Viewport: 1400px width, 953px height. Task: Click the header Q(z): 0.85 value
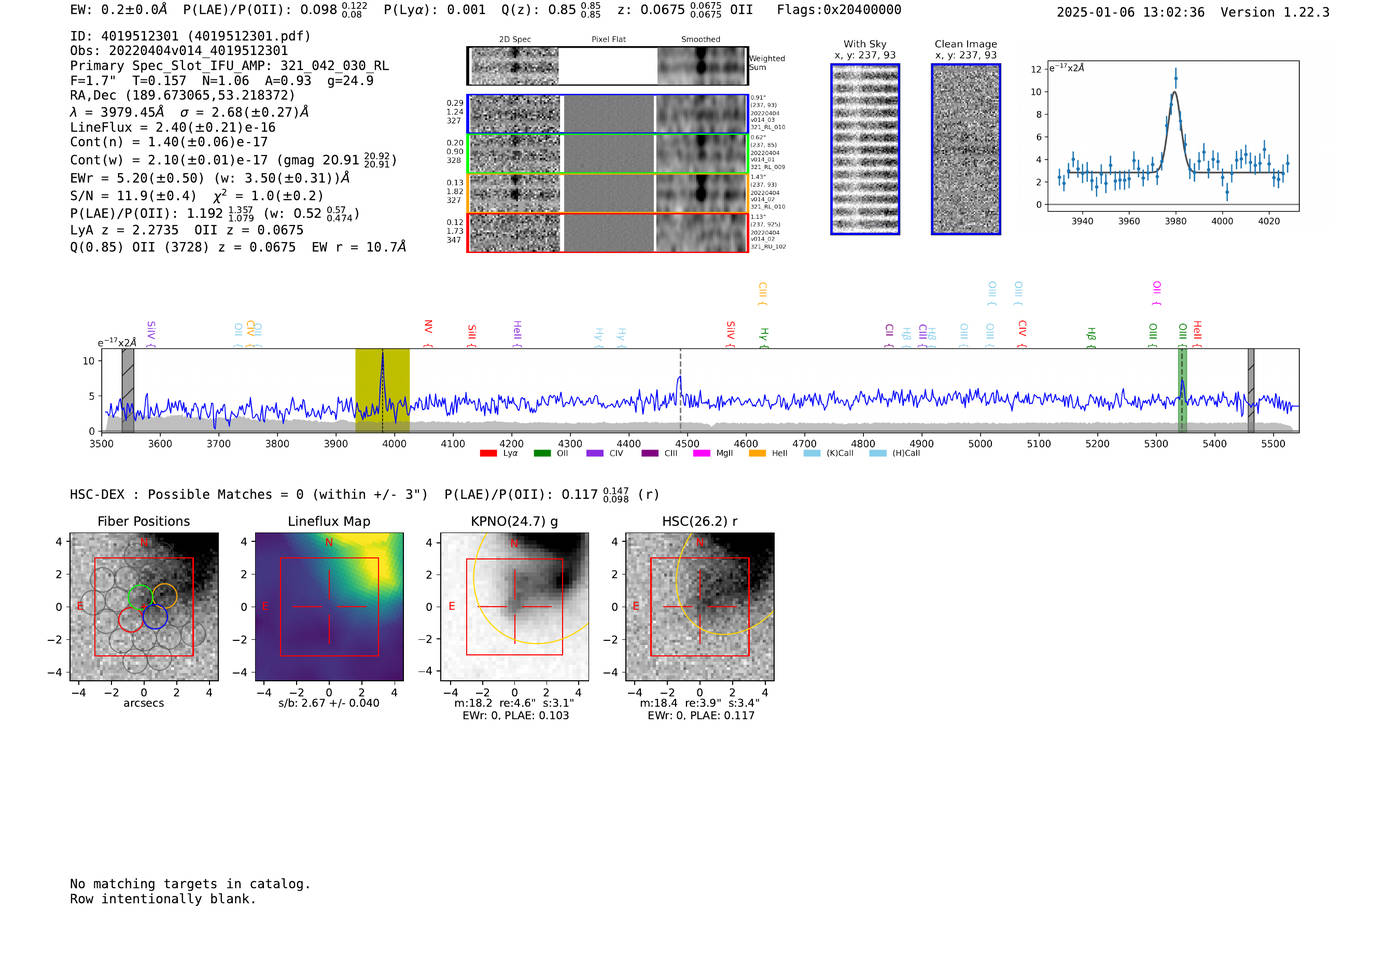pyautogui.click(x=551, y=10)
